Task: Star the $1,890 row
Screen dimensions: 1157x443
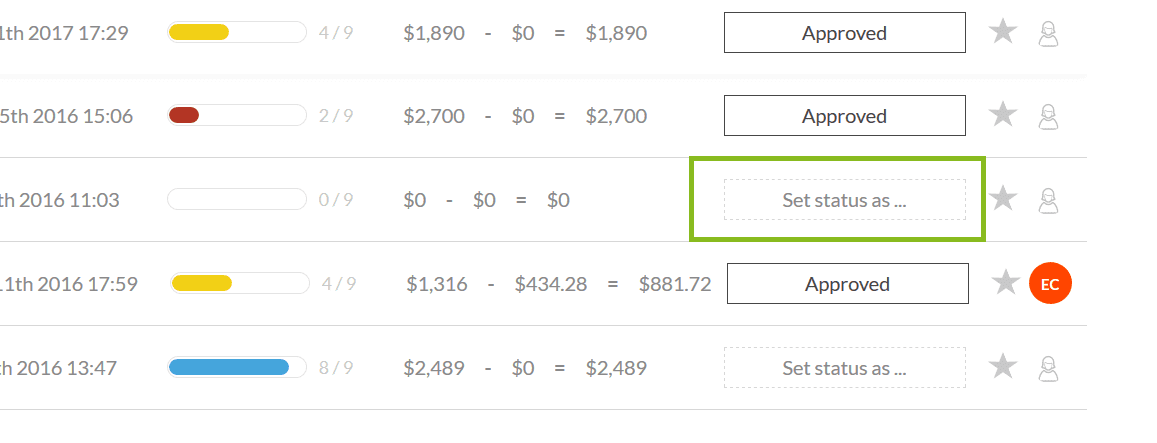Action: [1003, 32]
